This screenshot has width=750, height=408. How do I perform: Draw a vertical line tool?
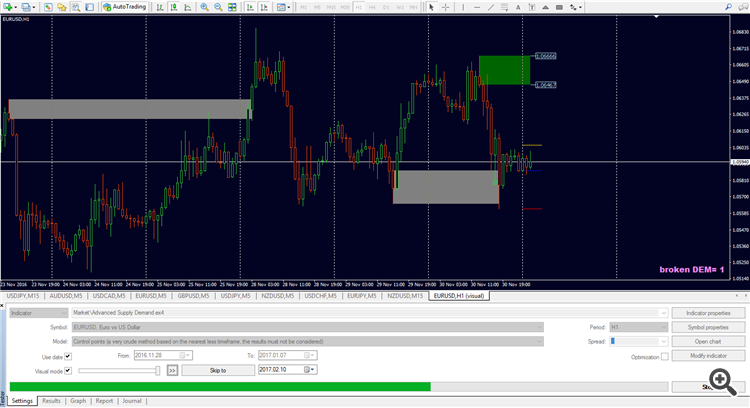click(463, 7)
